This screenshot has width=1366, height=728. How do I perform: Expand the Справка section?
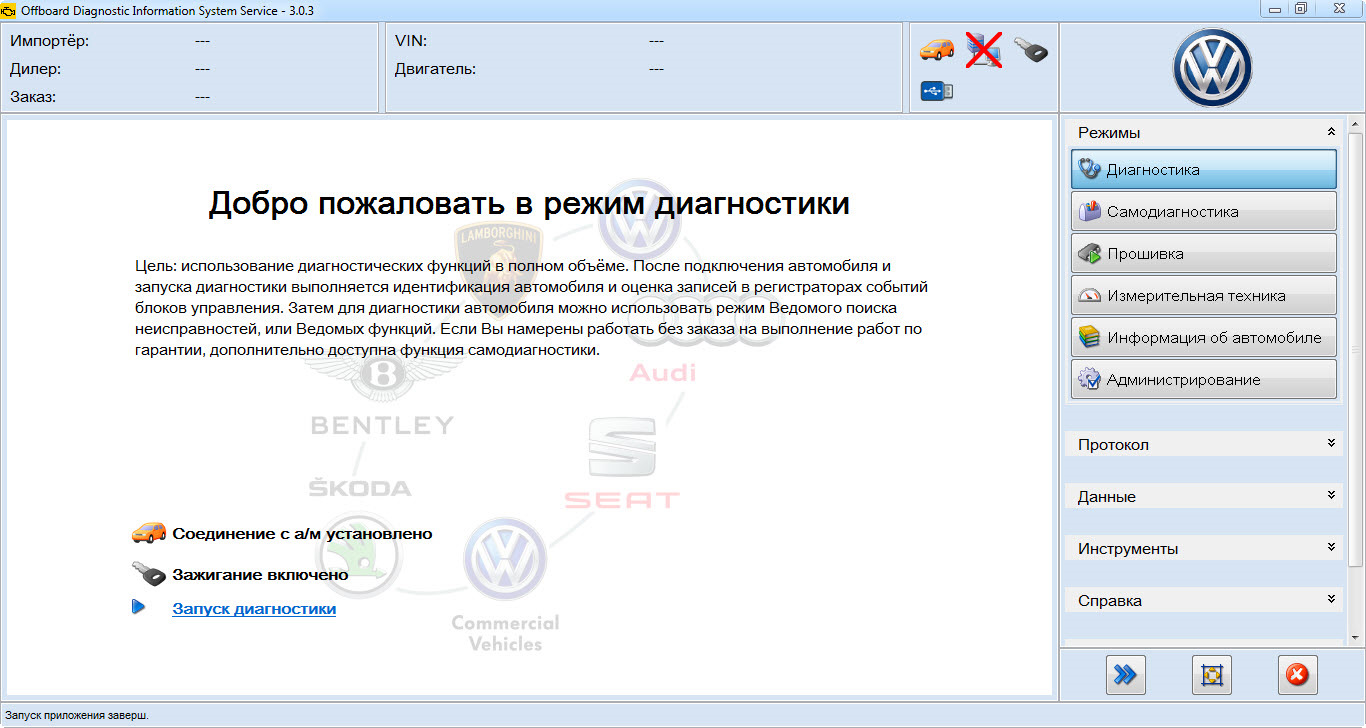pyautogui.click(x=1331, y=599)
